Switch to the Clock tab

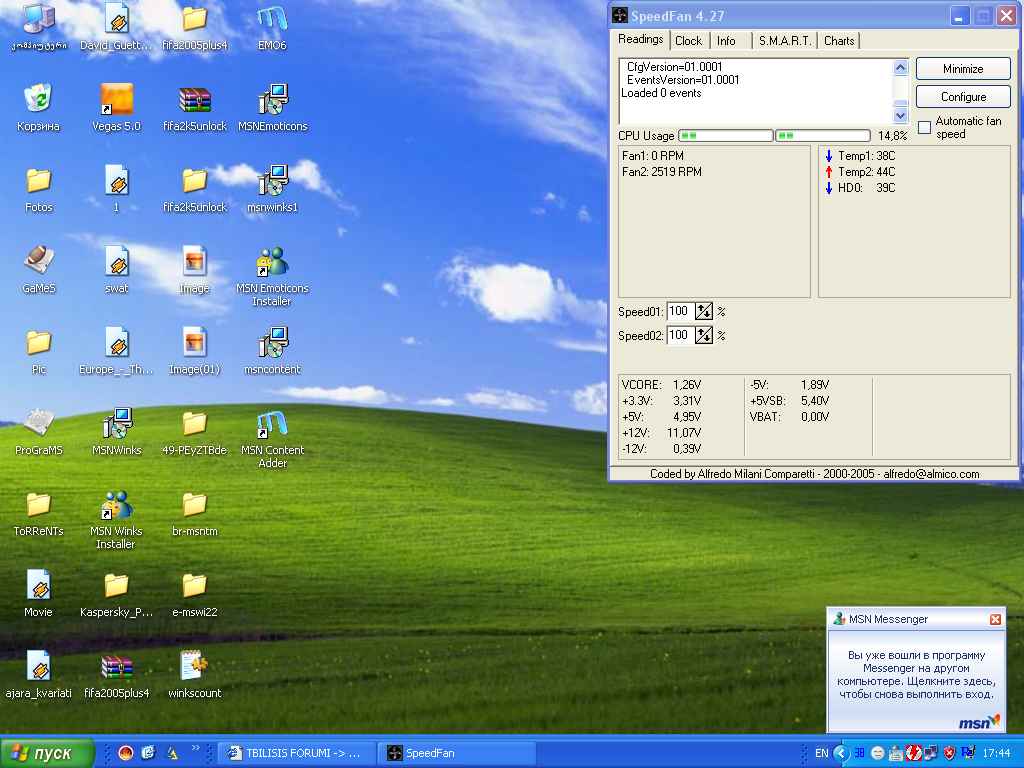(688, 40)
